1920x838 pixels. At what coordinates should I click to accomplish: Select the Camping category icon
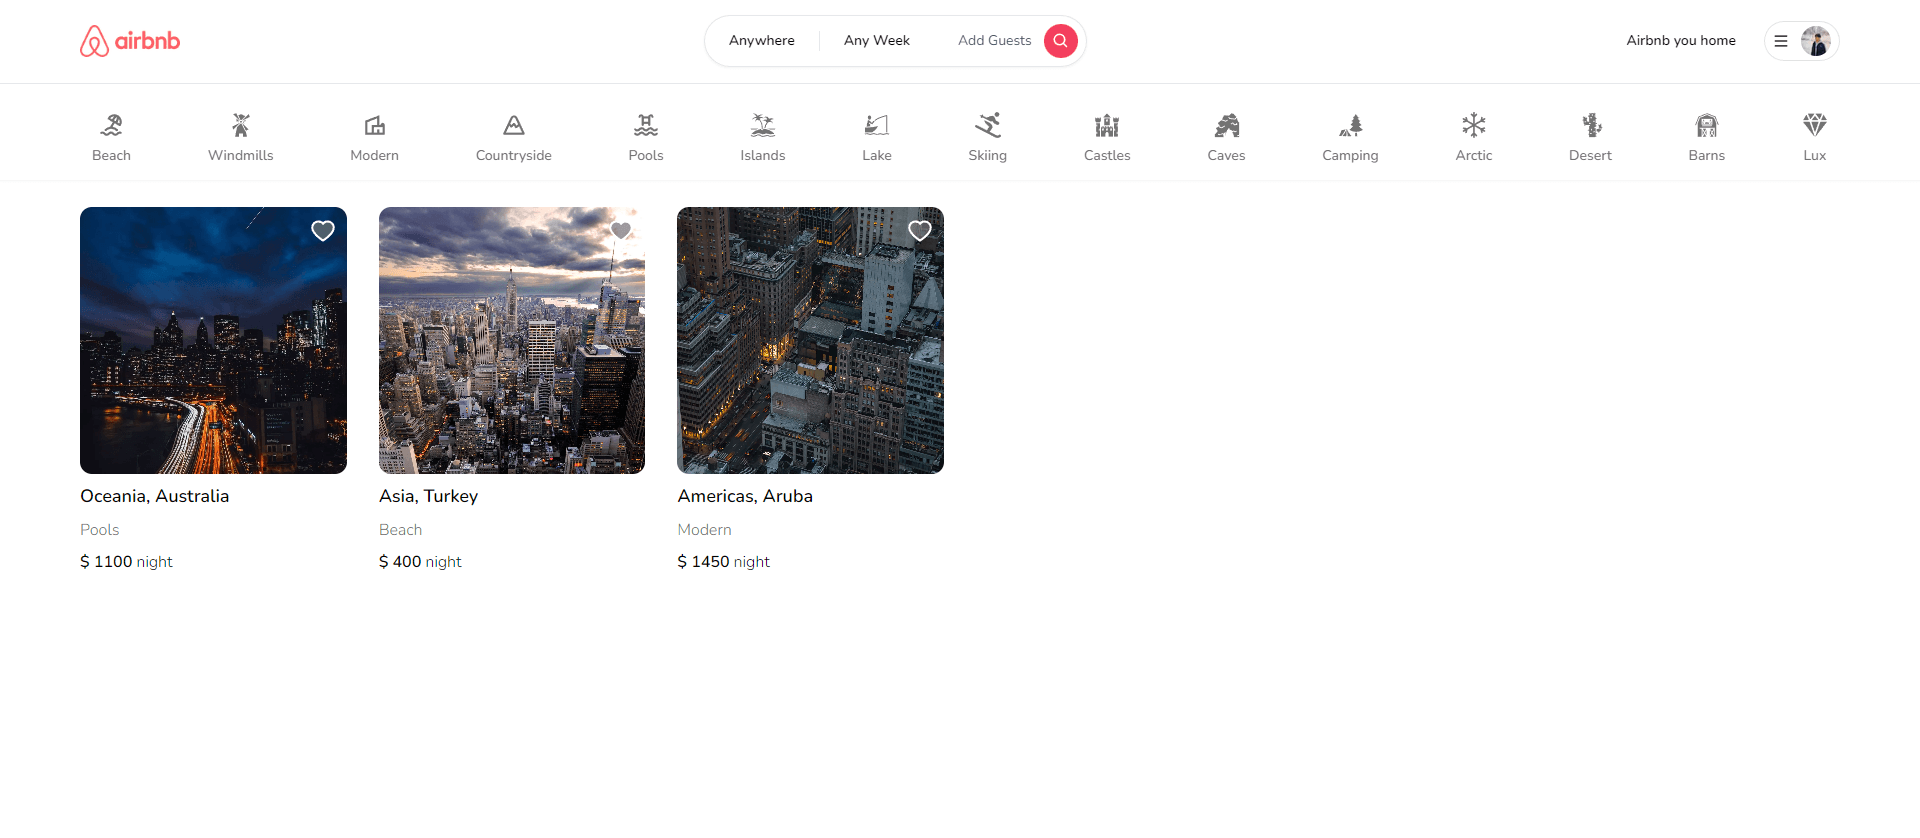(x=1350, y=125)
